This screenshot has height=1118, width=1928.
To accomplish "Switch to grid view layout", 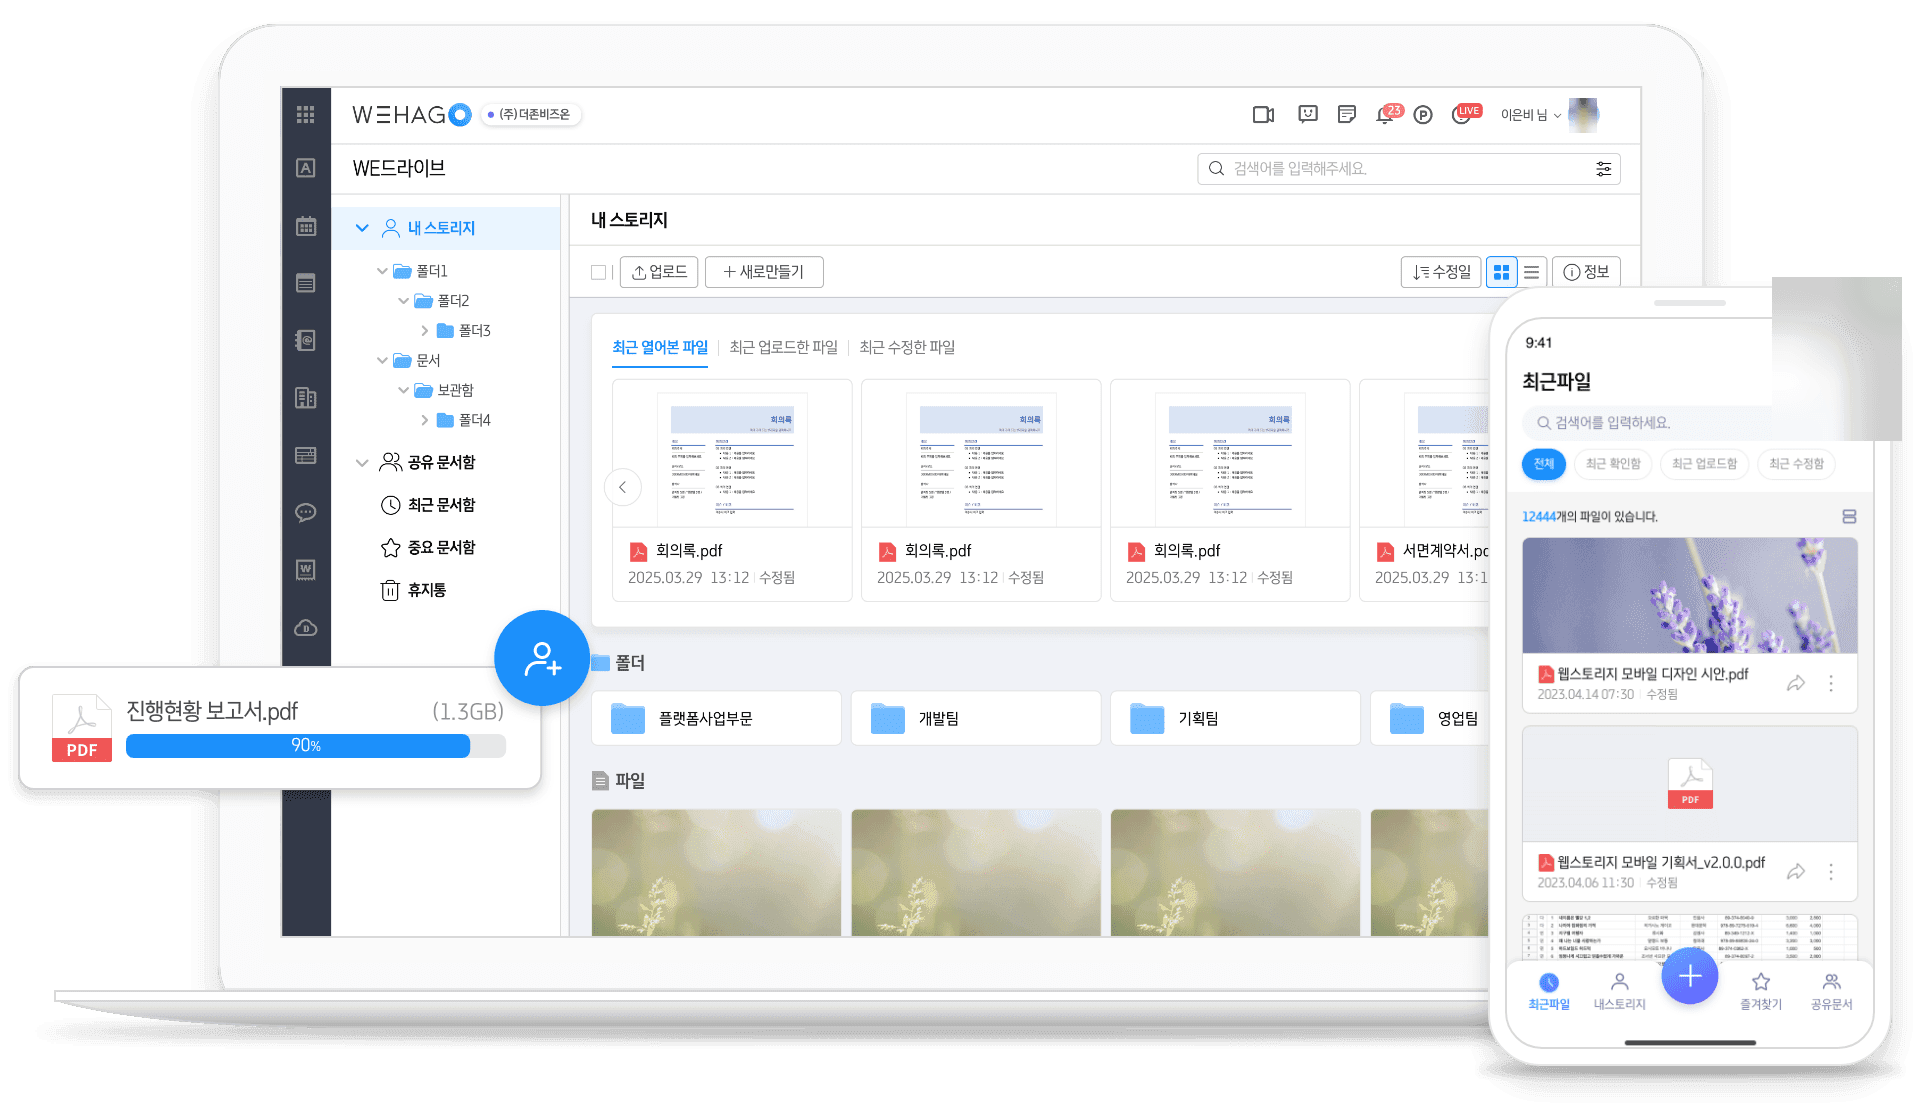I will pyautogui.click(x=1501, y=272).
